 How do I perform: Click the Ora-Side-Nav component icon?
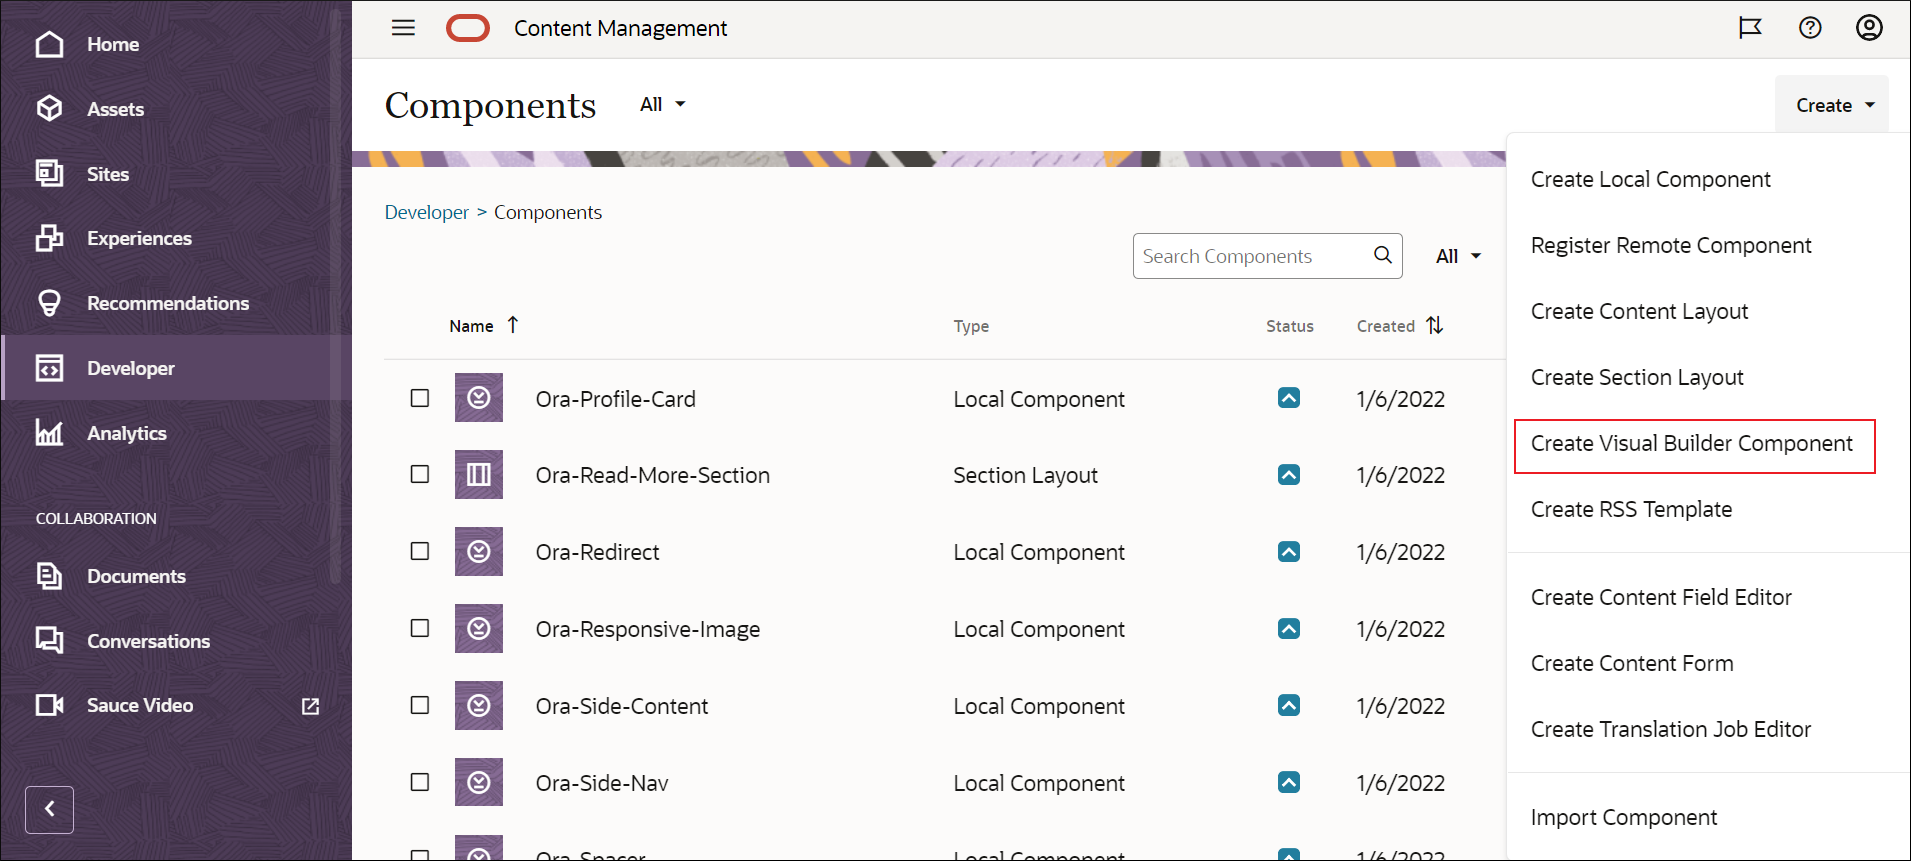pos(479,782)
